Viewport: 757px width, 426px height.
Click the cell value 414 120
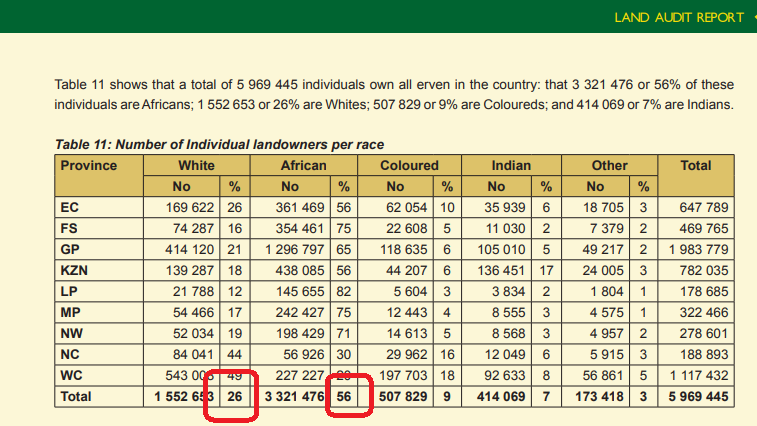click(x=189, y=250)
